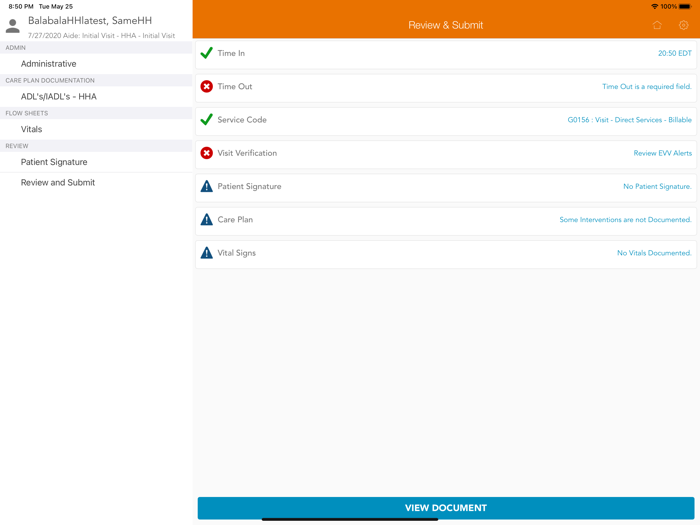Screen dimensions: 700x525
Task: Click 'Tue May 25' date in status bar
Action: [x=56, y=6]
